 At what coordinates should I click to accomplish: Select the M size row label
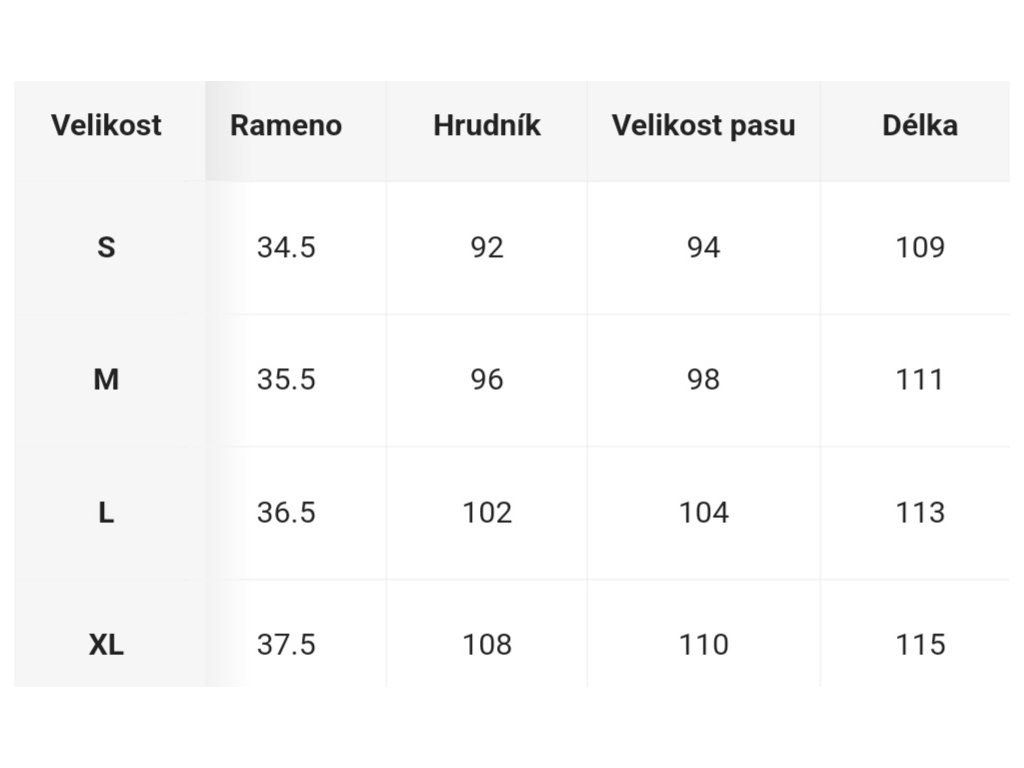click(106, 379)
